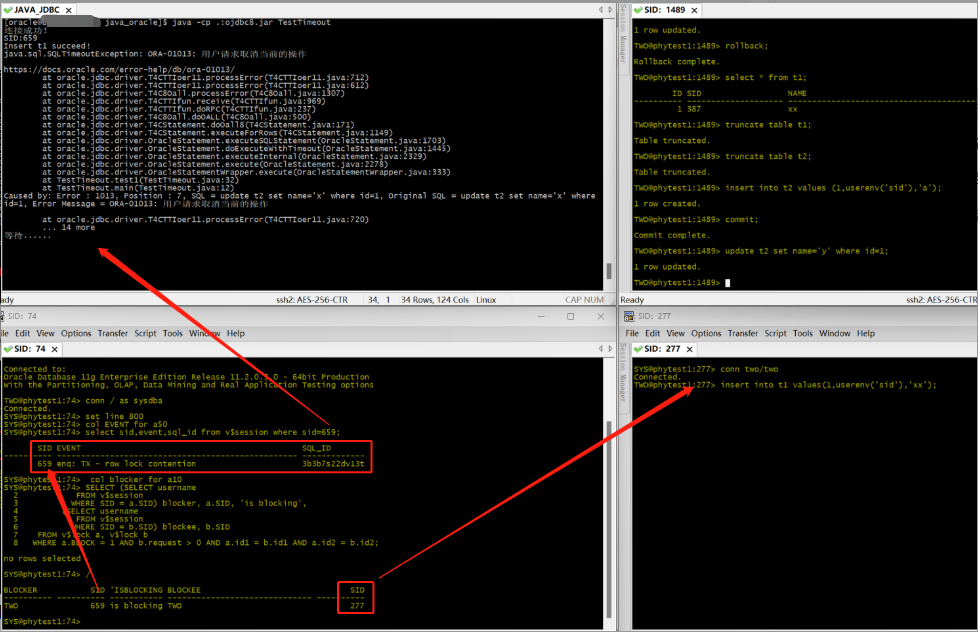The image size is (978, 632).
Task: Close the JAVA_JDBC tab
Action: (x=69, y=10)
